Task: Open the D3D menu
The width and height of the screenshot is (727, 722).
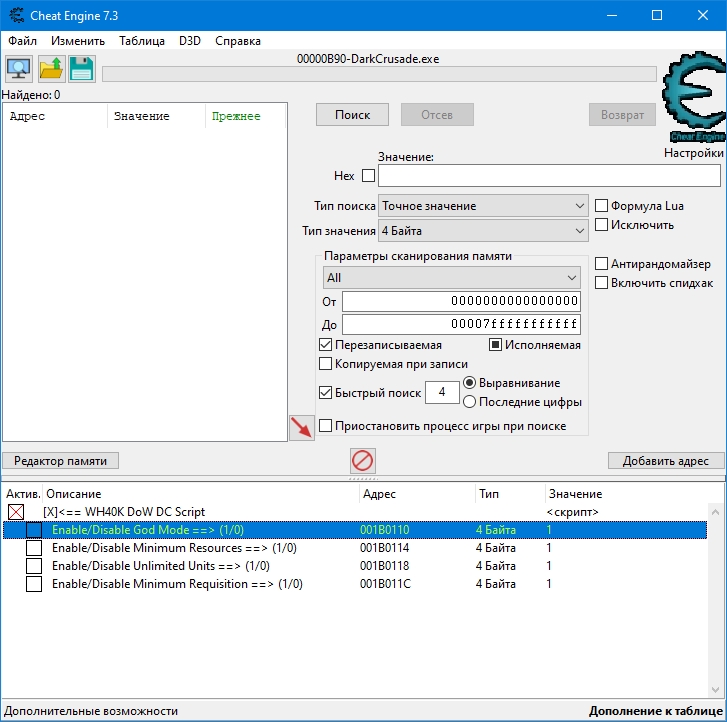Action: [x=190, y=41]
